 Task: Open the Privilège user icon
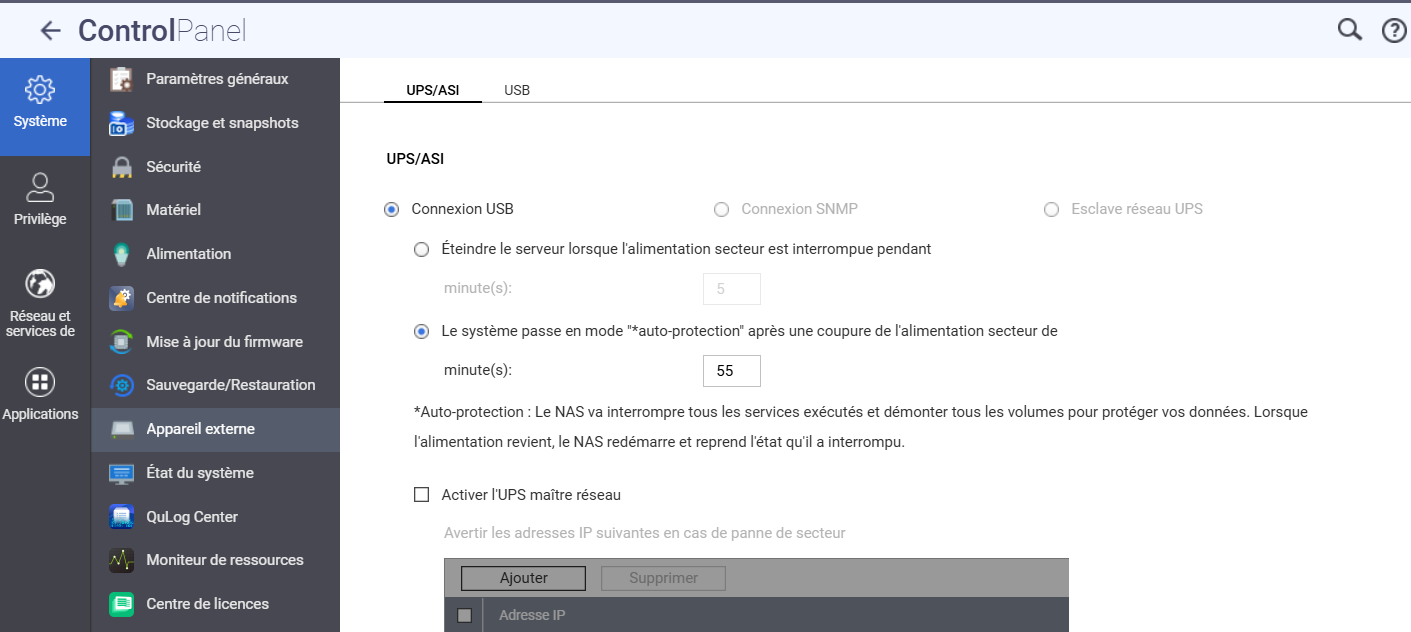click(x=40, y=187)
